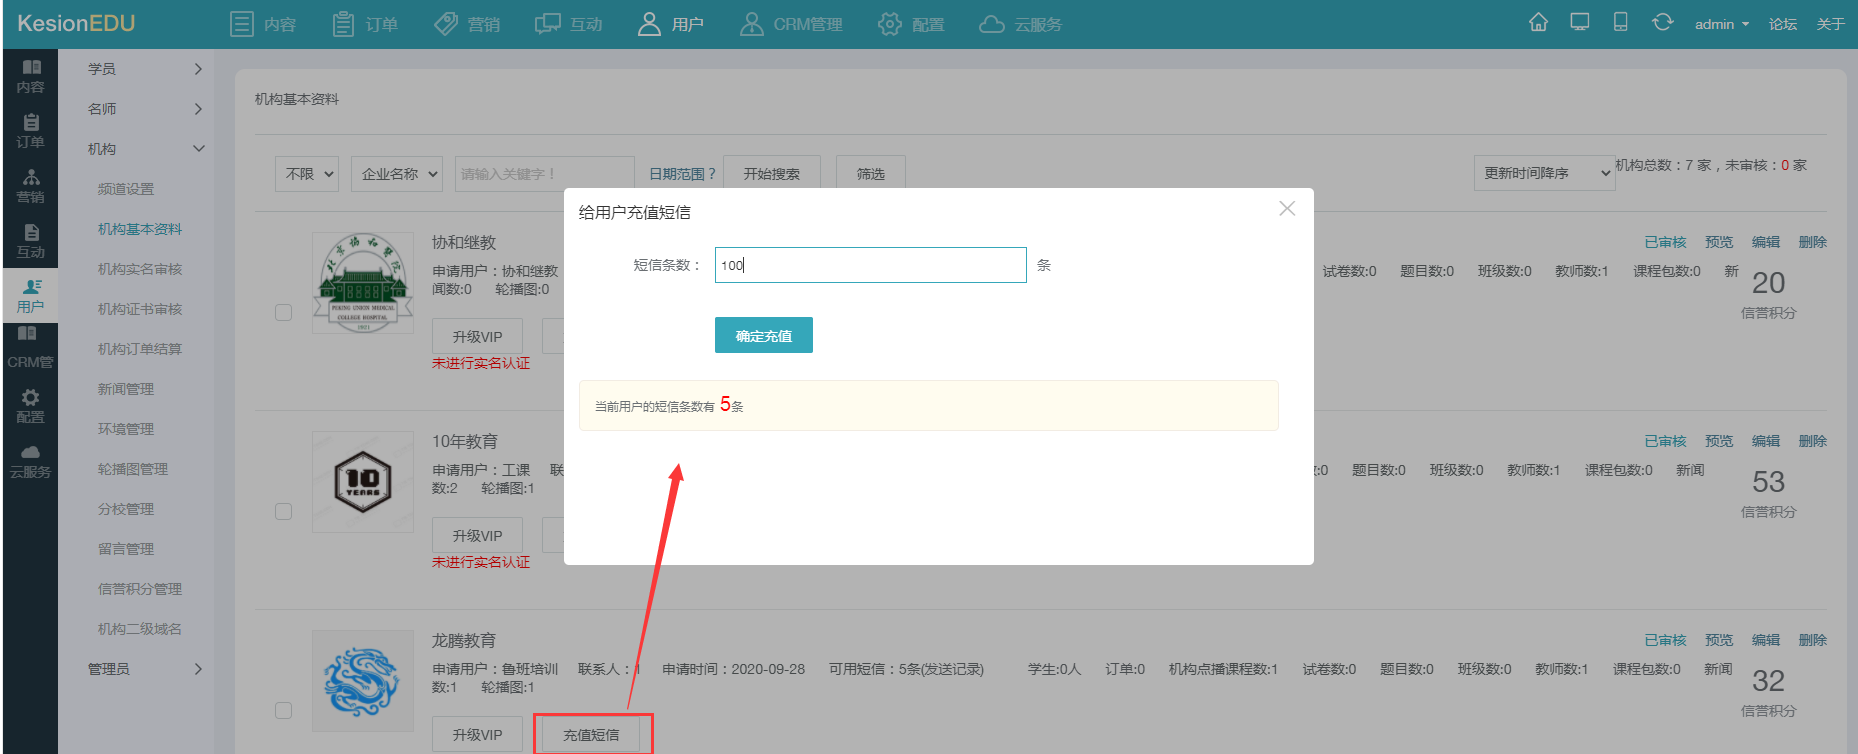
Task: Click the 云服务 cloud icon in left sidebar
Action: click(x=30, y=461)
